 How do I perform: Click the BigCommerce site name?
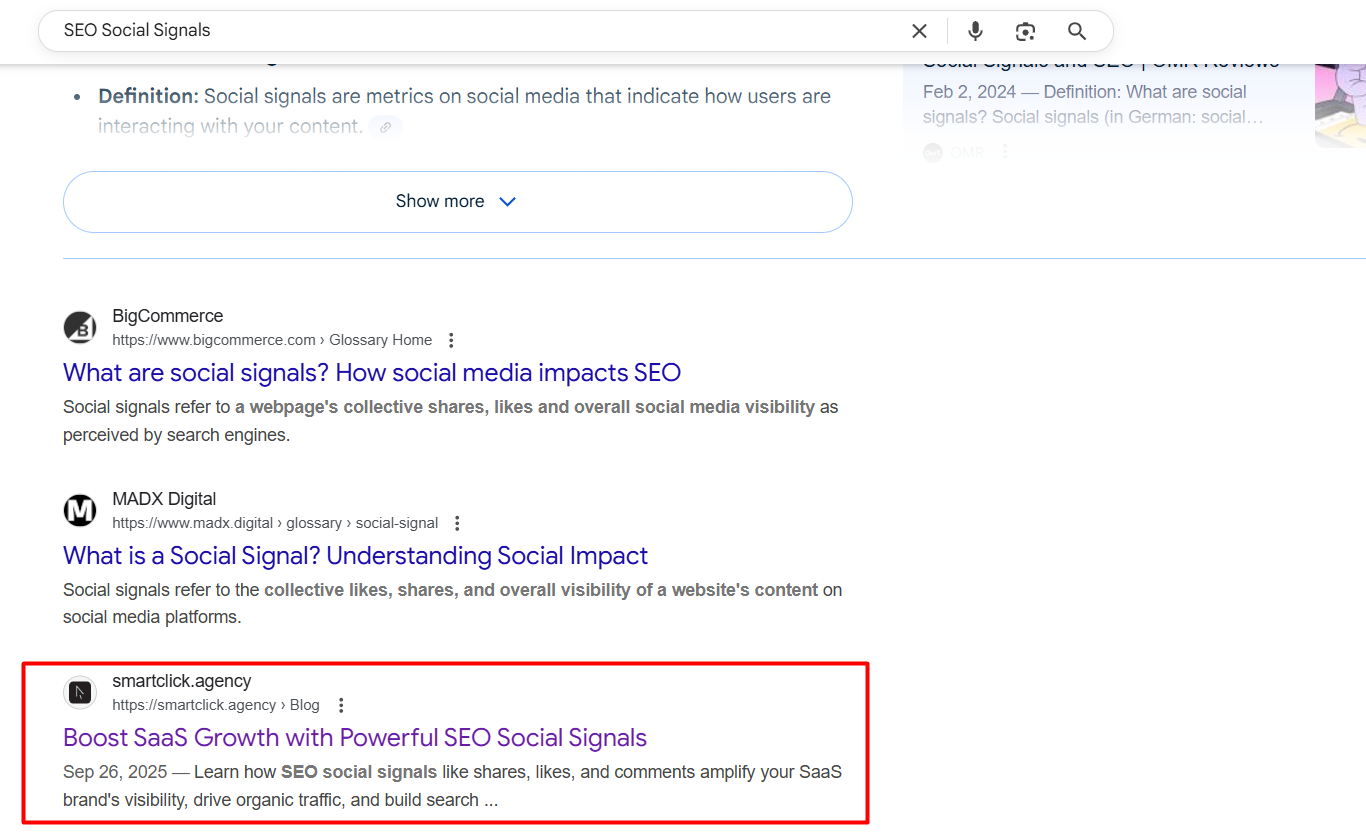pyautogui.click(x=168, y=316)
